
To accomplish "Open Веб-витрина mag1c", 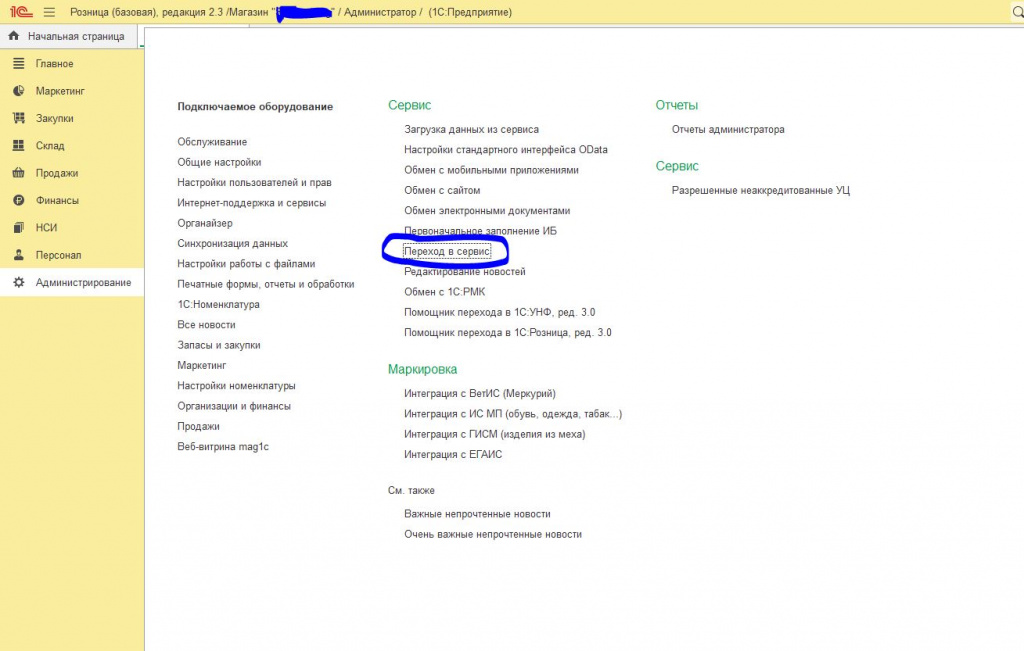I will [x=223, y=447].
